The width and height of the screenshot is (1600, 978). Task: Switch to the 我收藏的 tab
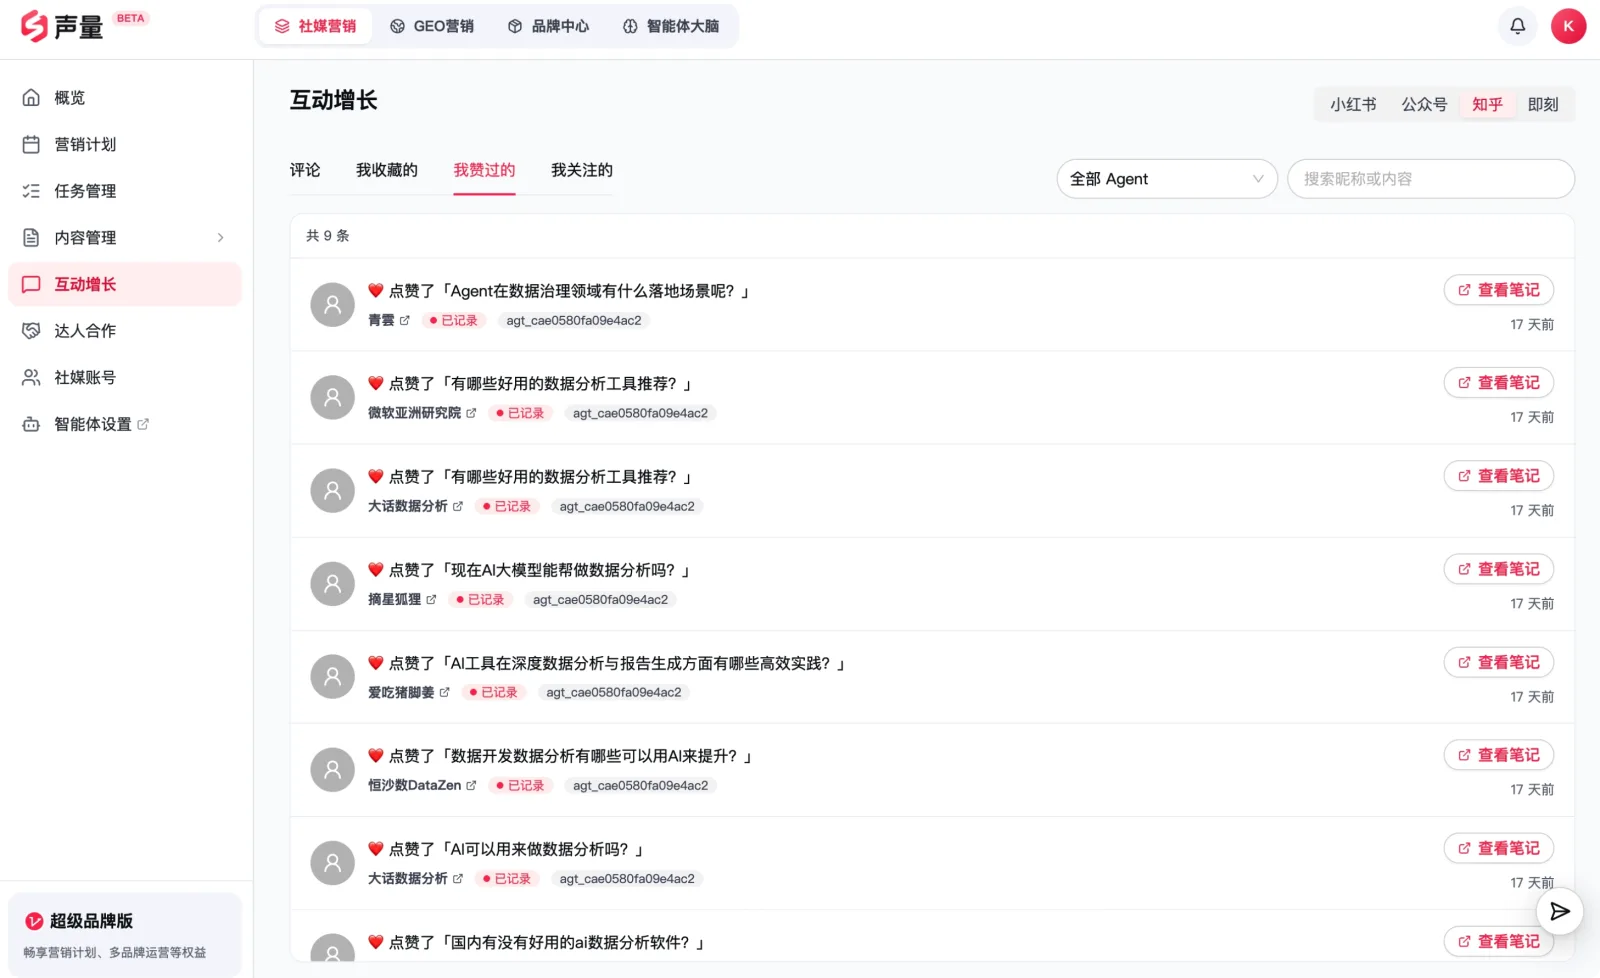pyautogui.click(x=387, y=170)
